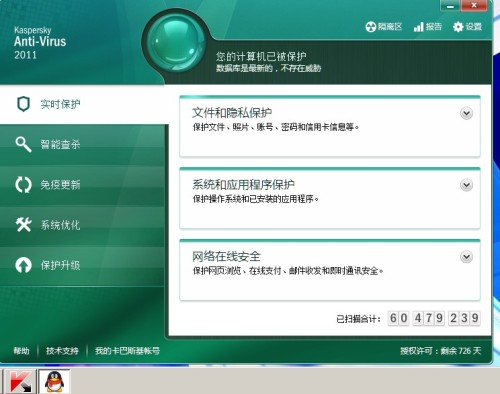Click the license text 授权许可:剩余 726 天
The width and height of the screenshot is (500, 394).
441,351
